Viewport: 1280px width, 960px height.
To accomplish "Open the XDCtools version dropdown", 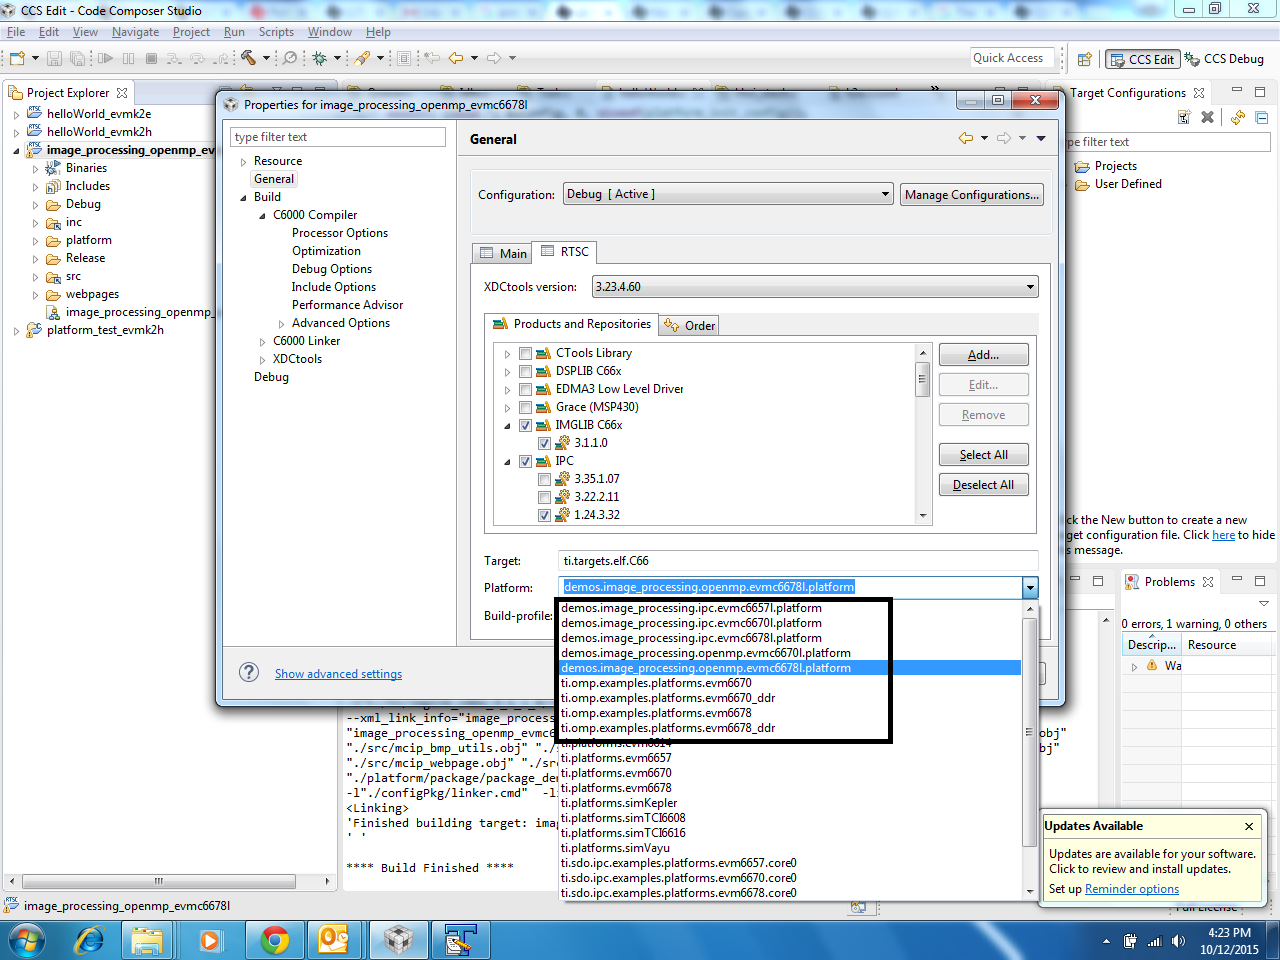I will 815,287.
